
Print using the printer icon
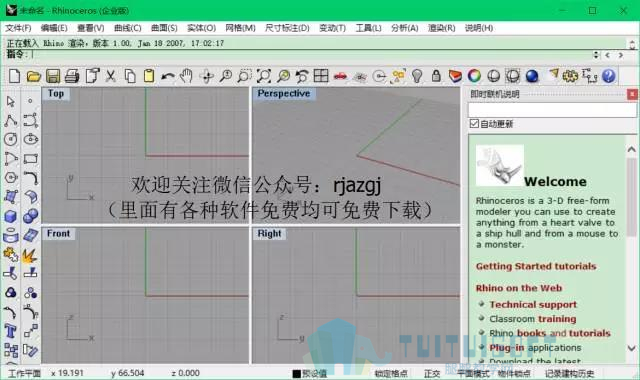click(72, 76)
